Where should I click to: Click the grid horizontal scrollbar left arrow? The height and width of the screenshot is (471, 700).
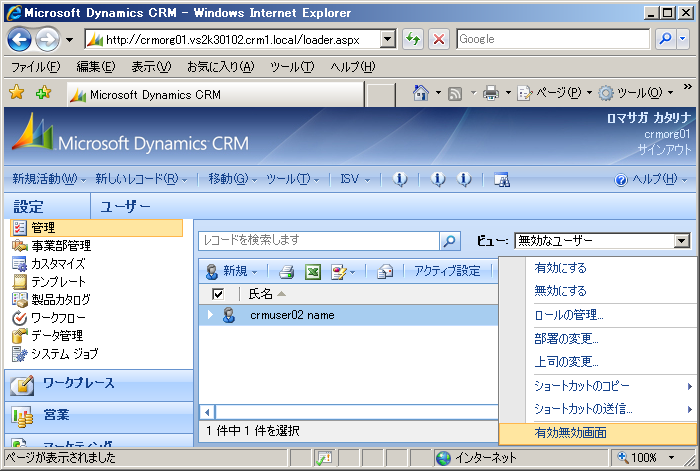[x=207, y=412]
